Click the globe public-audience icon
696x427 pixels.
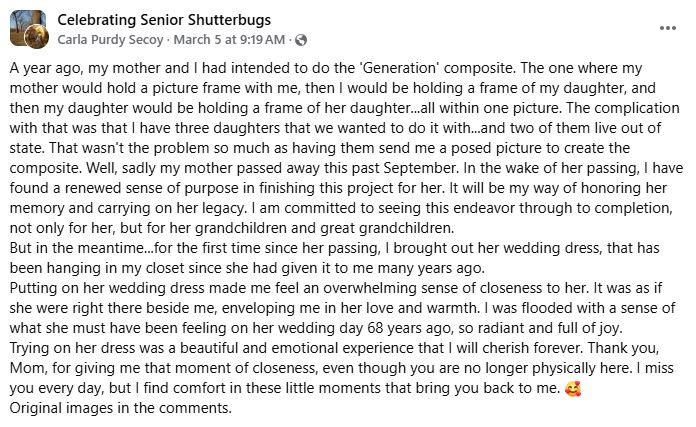pos(301,40)
